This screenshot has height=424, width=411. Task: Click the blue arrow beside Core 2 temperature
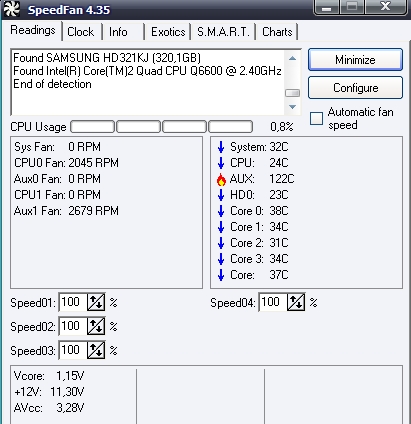click(x=221, y=243)
